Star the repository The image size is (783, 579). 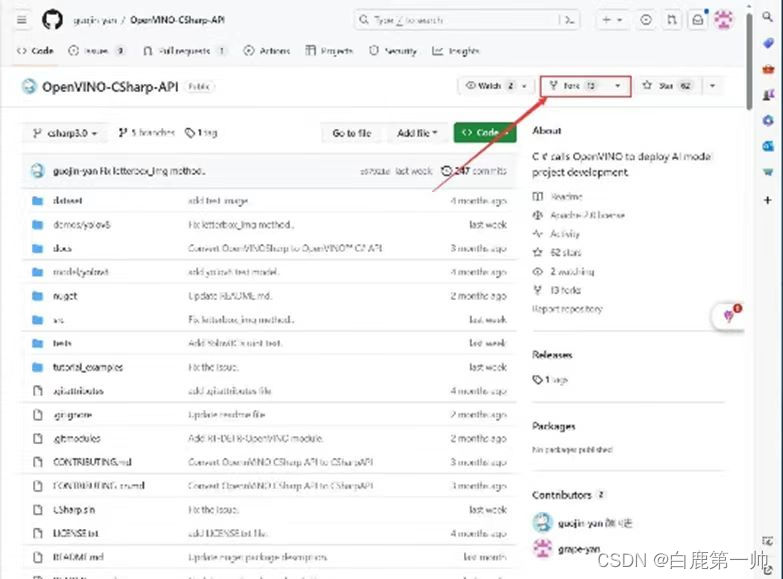[667, 86]
